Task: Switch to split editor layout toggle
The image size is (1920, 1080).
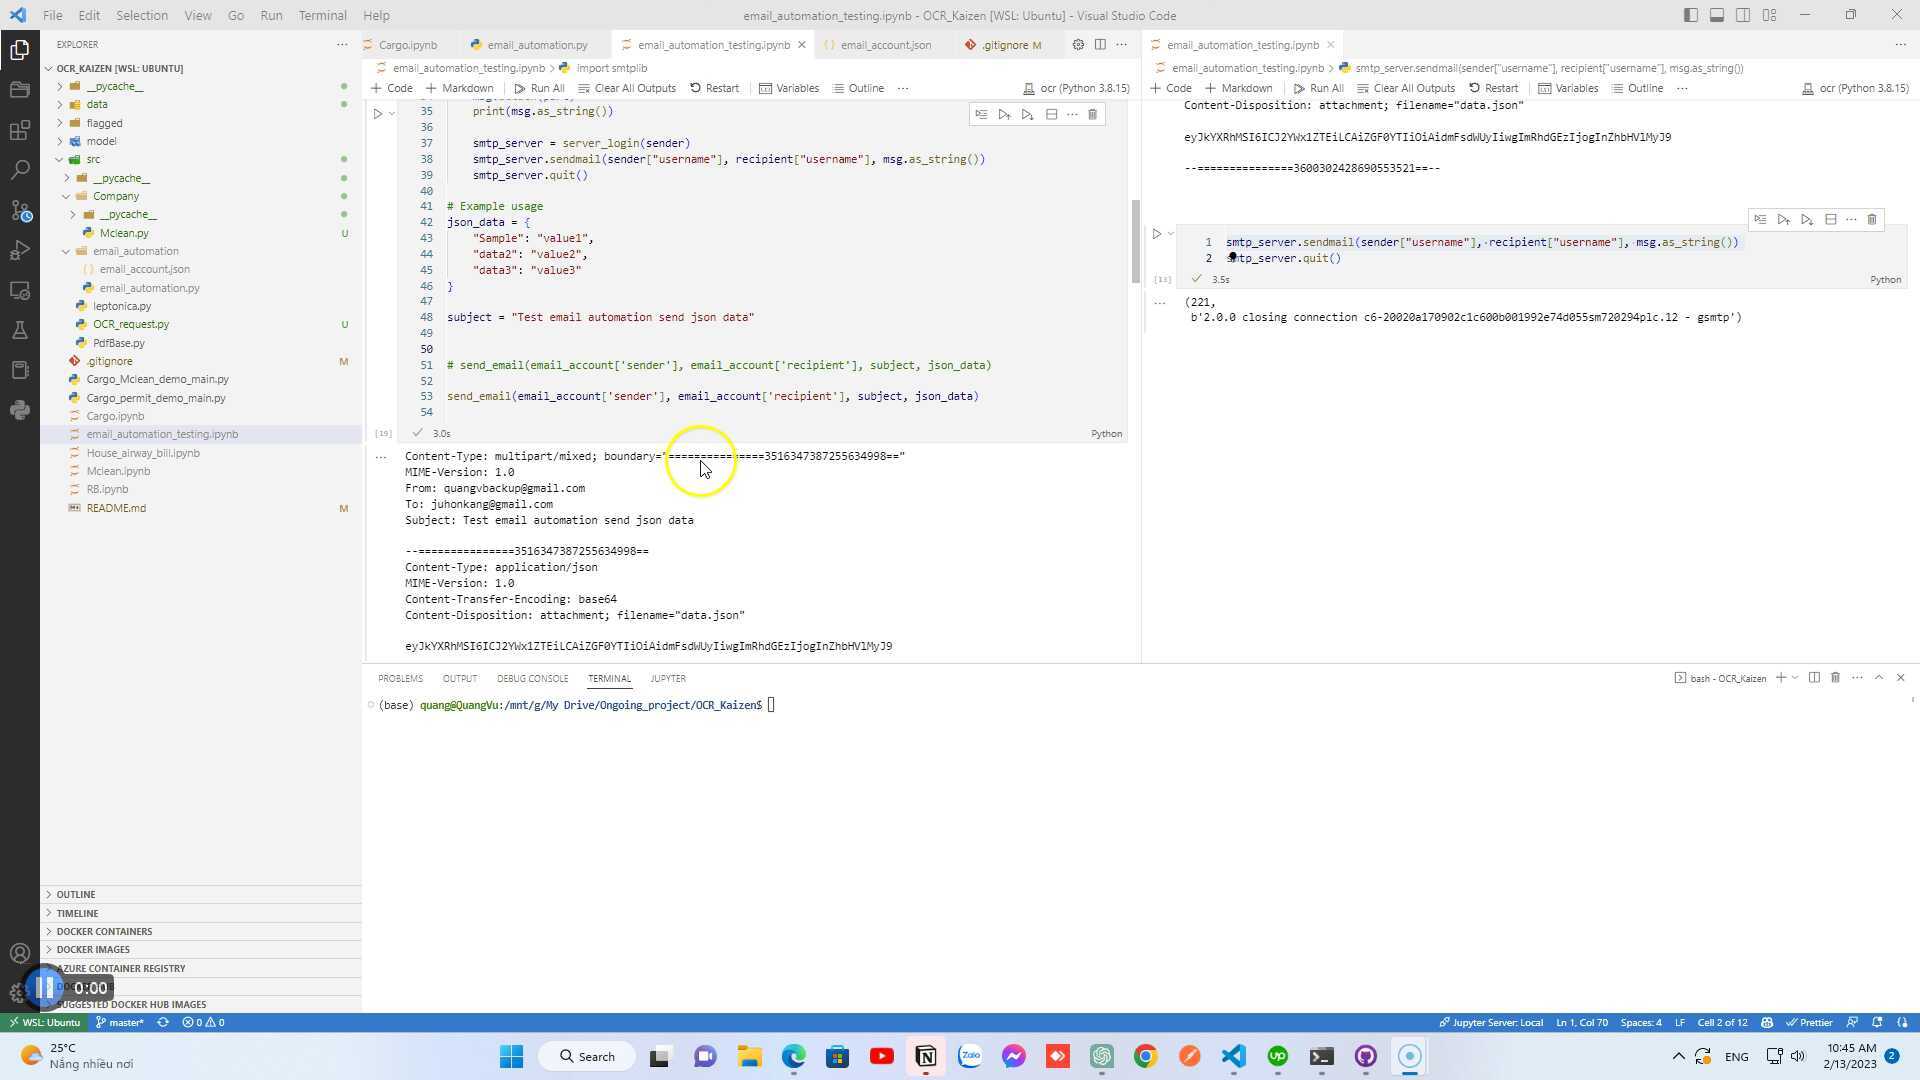Action: [1100, 45]
